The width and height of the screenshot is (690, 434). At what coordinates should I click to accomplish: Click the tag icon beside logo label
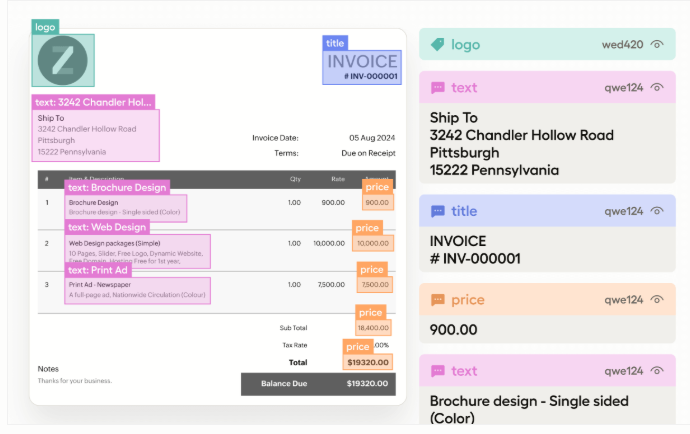click(437, 44)
